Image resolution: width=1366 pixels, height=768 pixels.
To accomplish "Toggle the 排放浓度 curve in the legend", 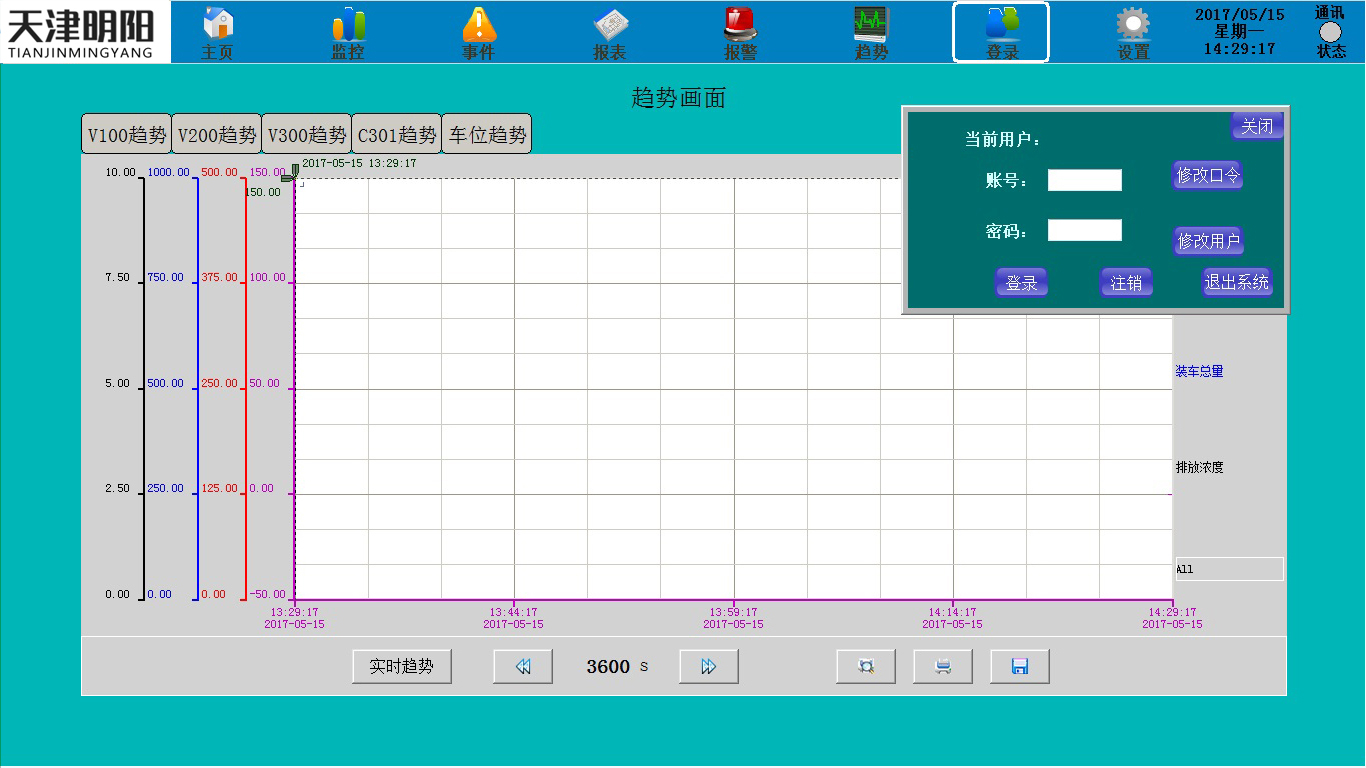I will coord(1197,466).
